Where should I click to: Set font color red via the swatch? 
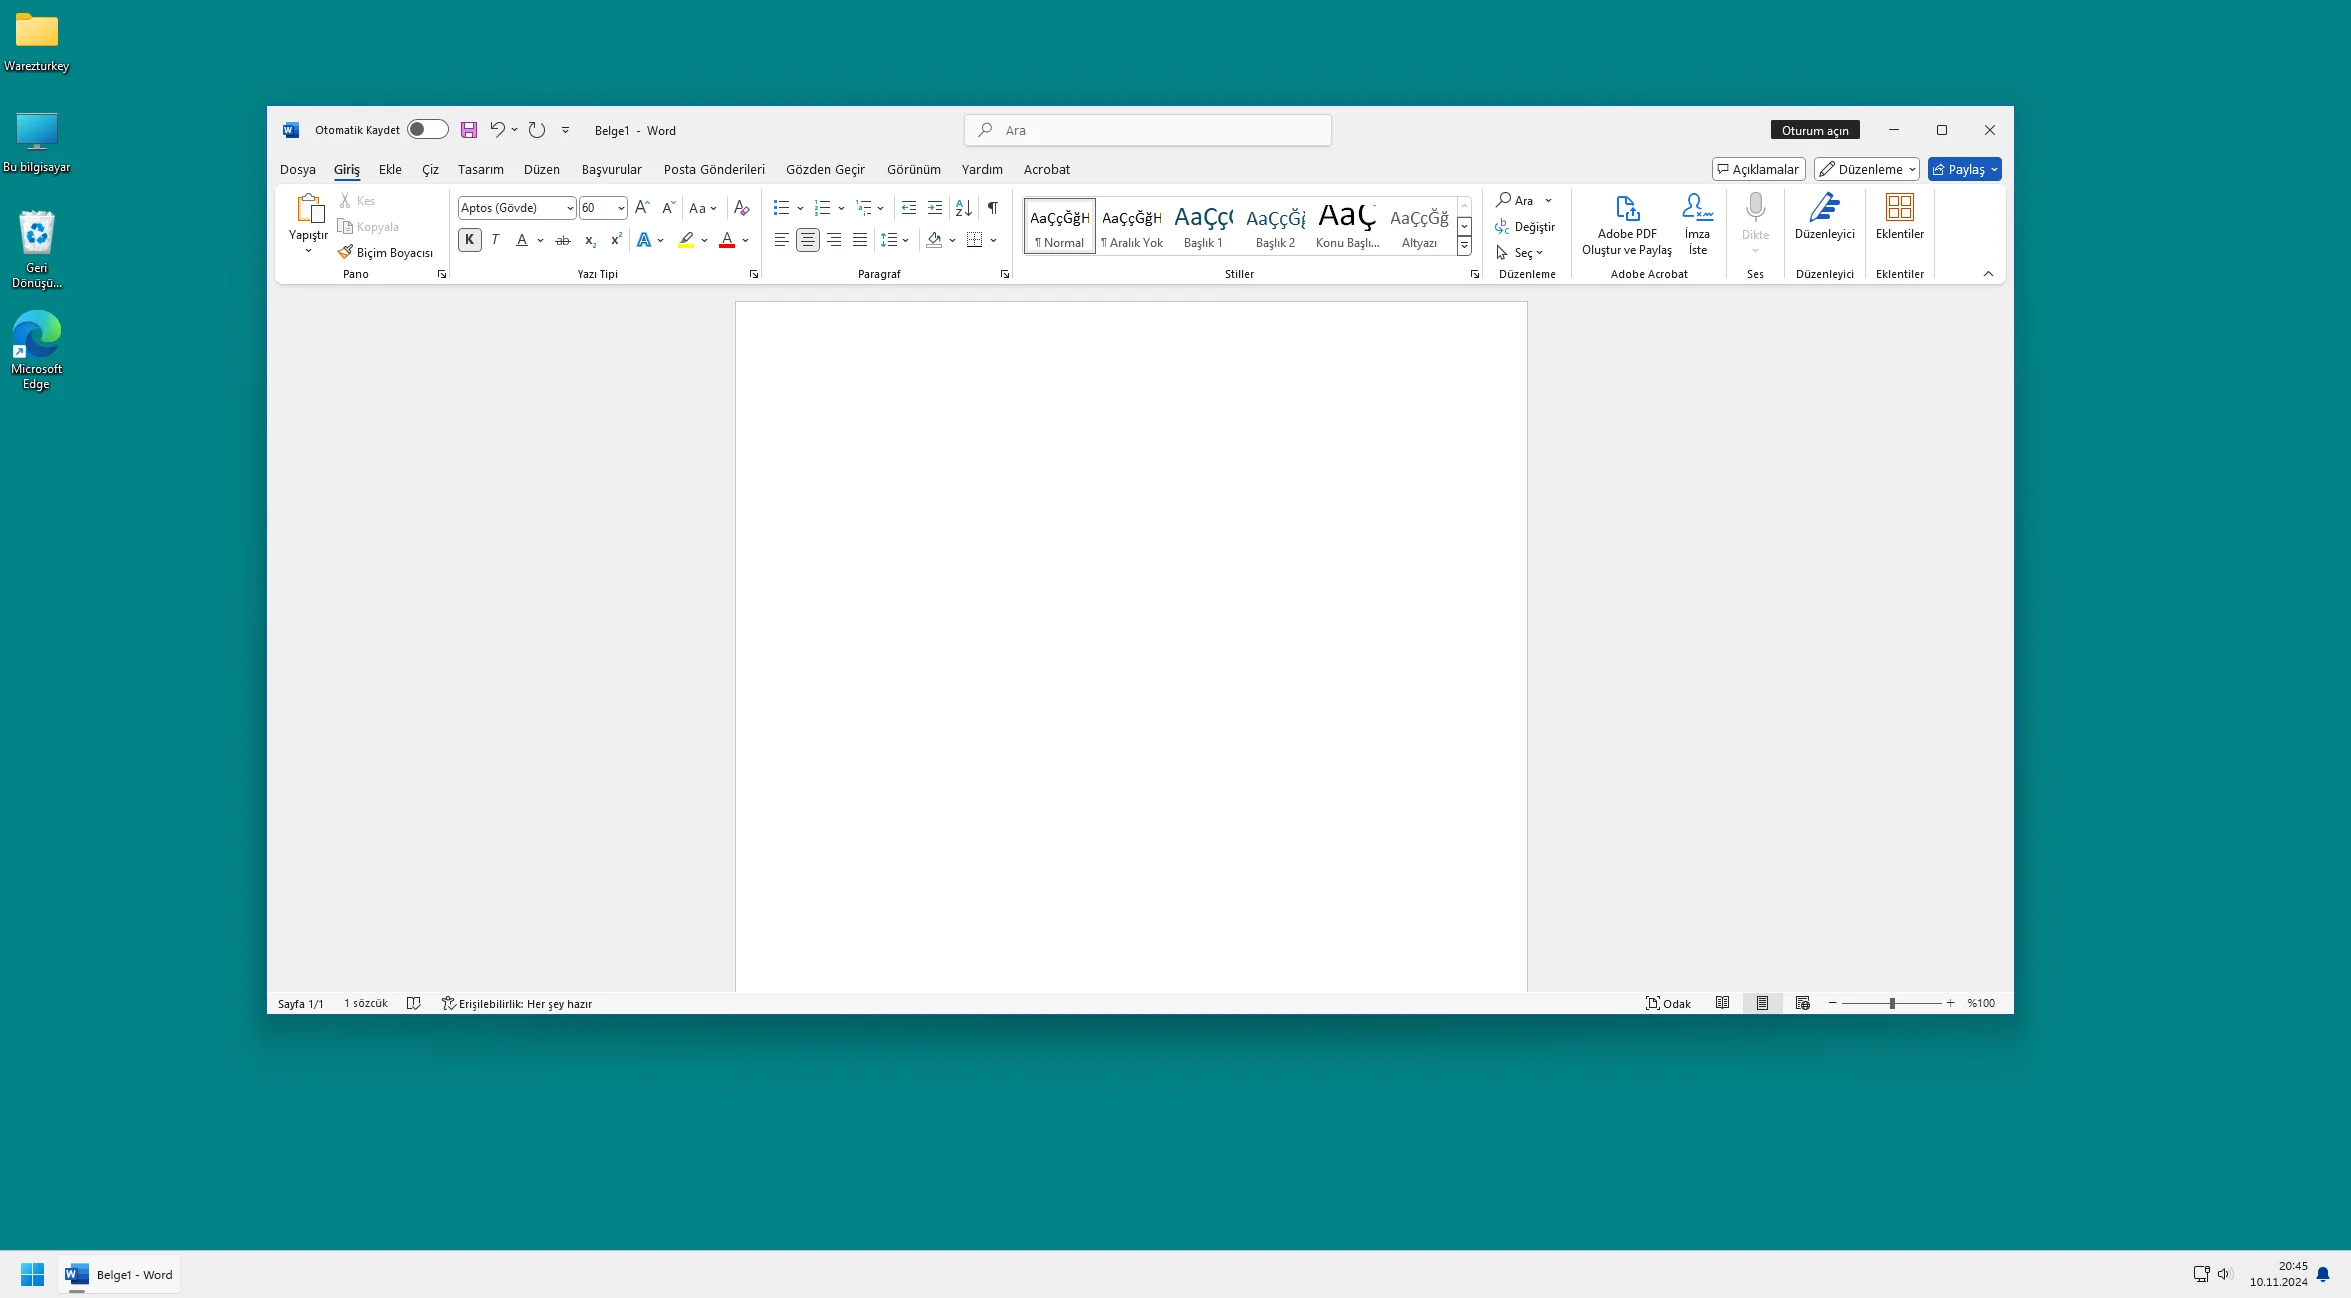click(x=726, y=240)
